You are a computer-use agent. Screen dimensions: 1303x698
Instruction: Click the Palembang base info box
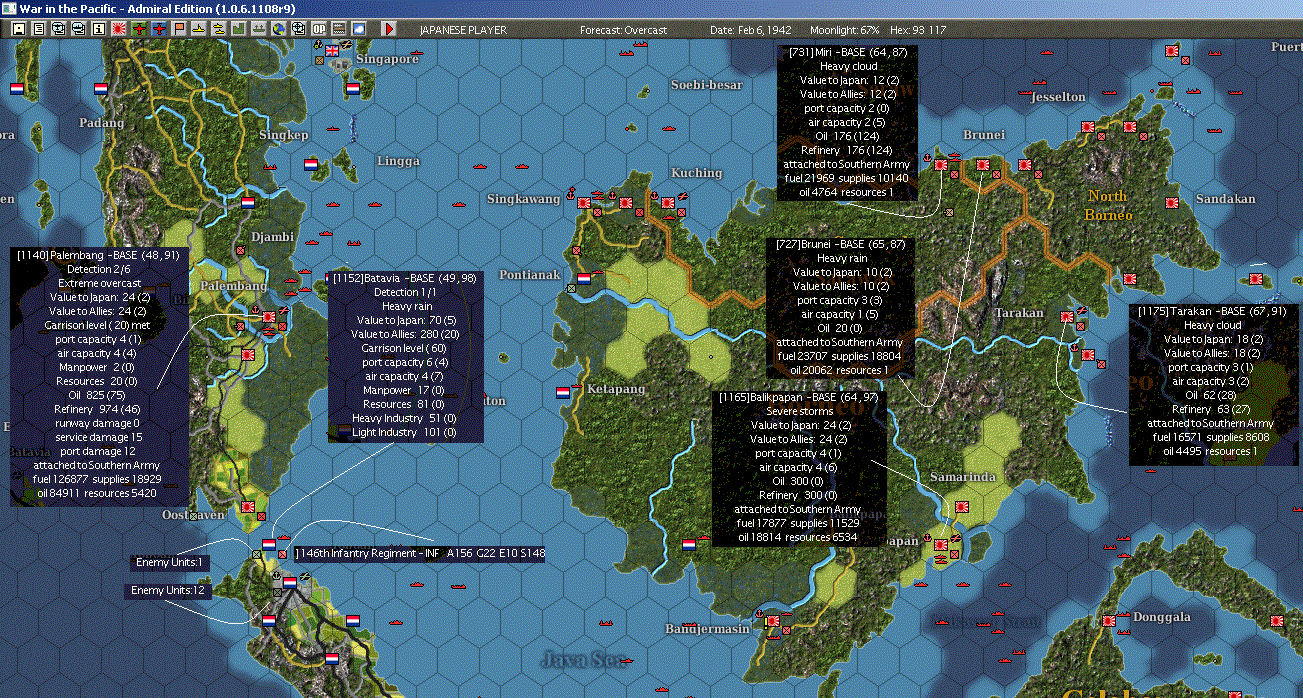coord(99,376)
